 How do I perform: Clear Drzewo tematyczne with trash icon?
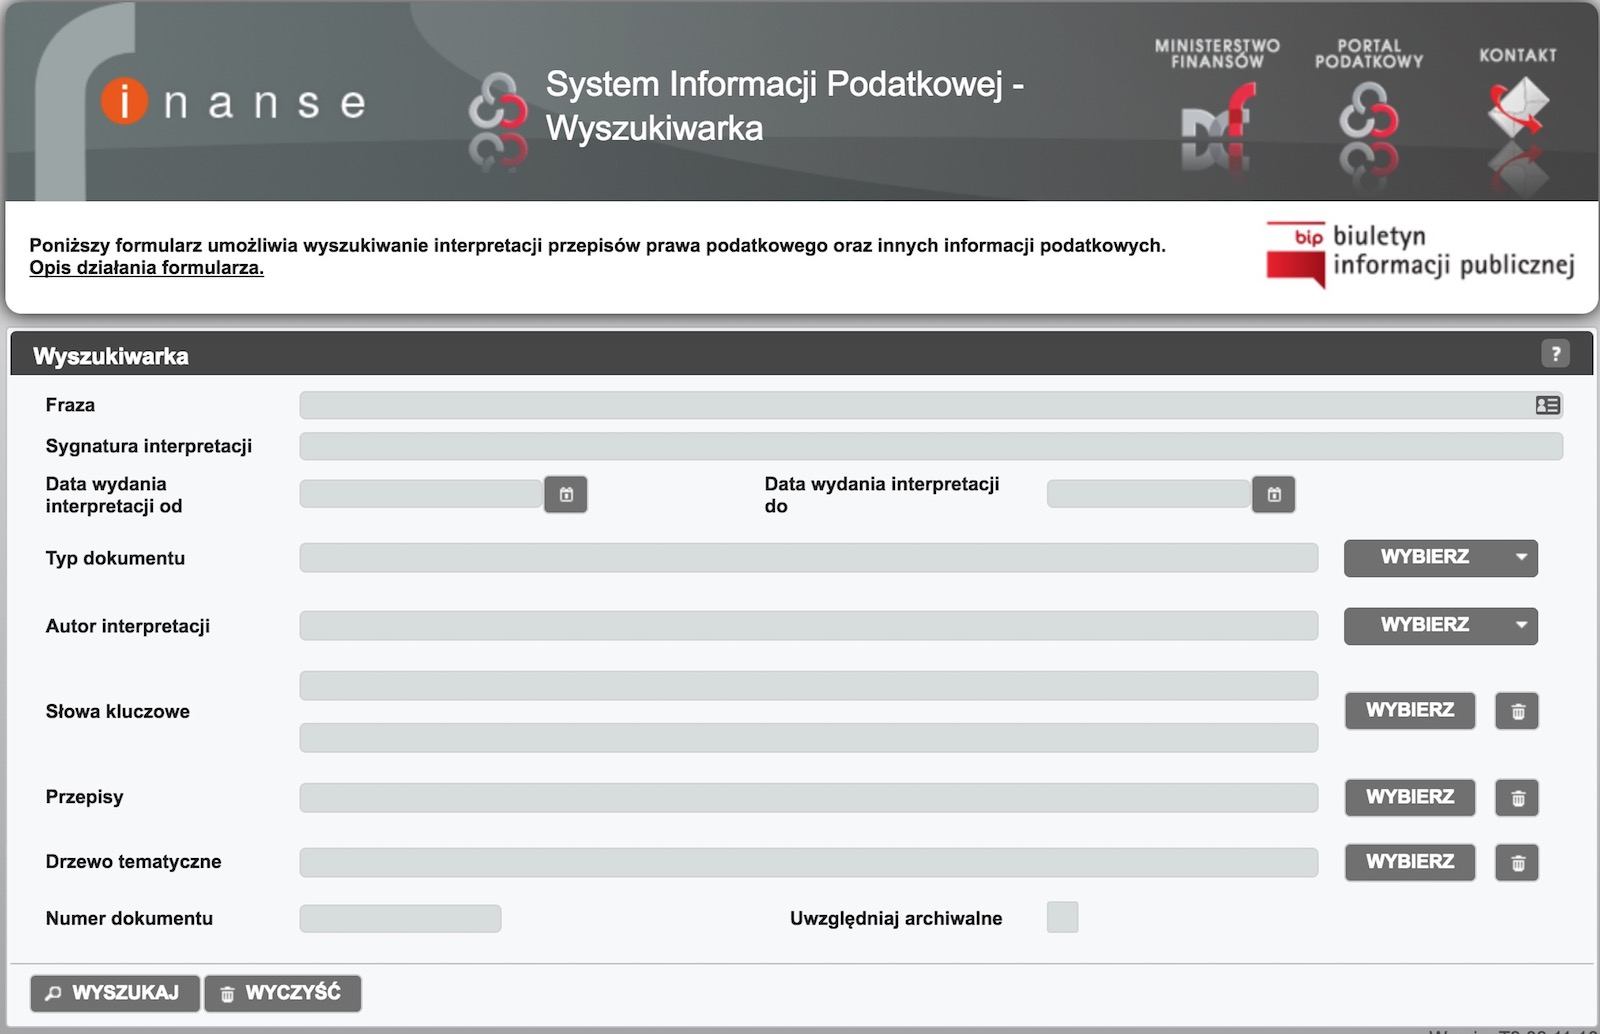[1517, 863]
